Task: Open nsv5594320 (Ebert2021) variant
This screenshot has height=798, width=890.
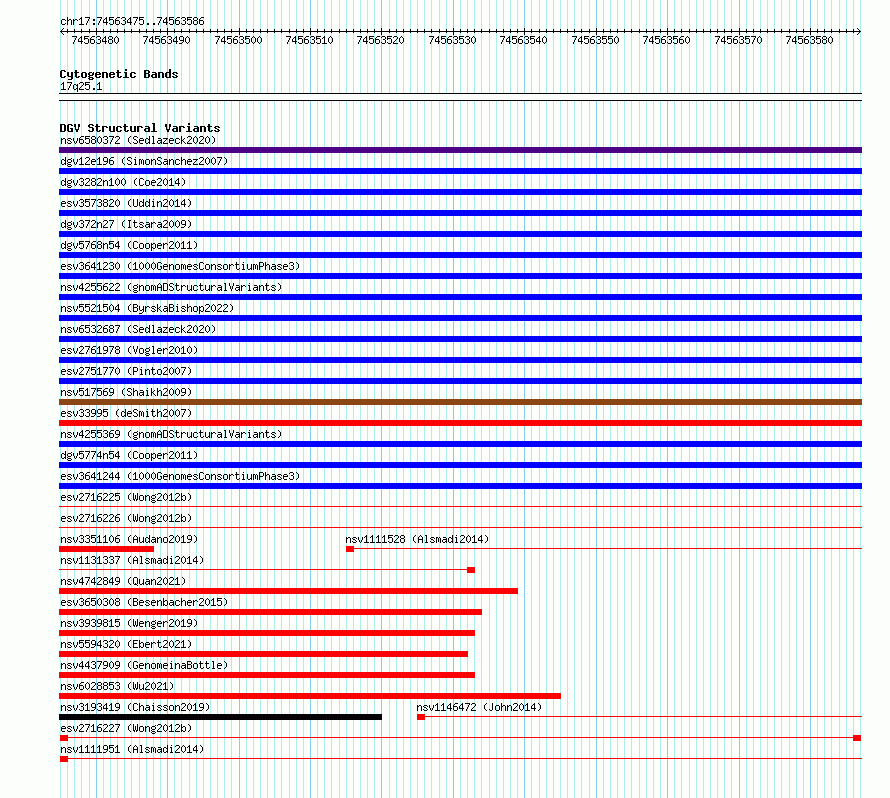Action: click(126, 644)
